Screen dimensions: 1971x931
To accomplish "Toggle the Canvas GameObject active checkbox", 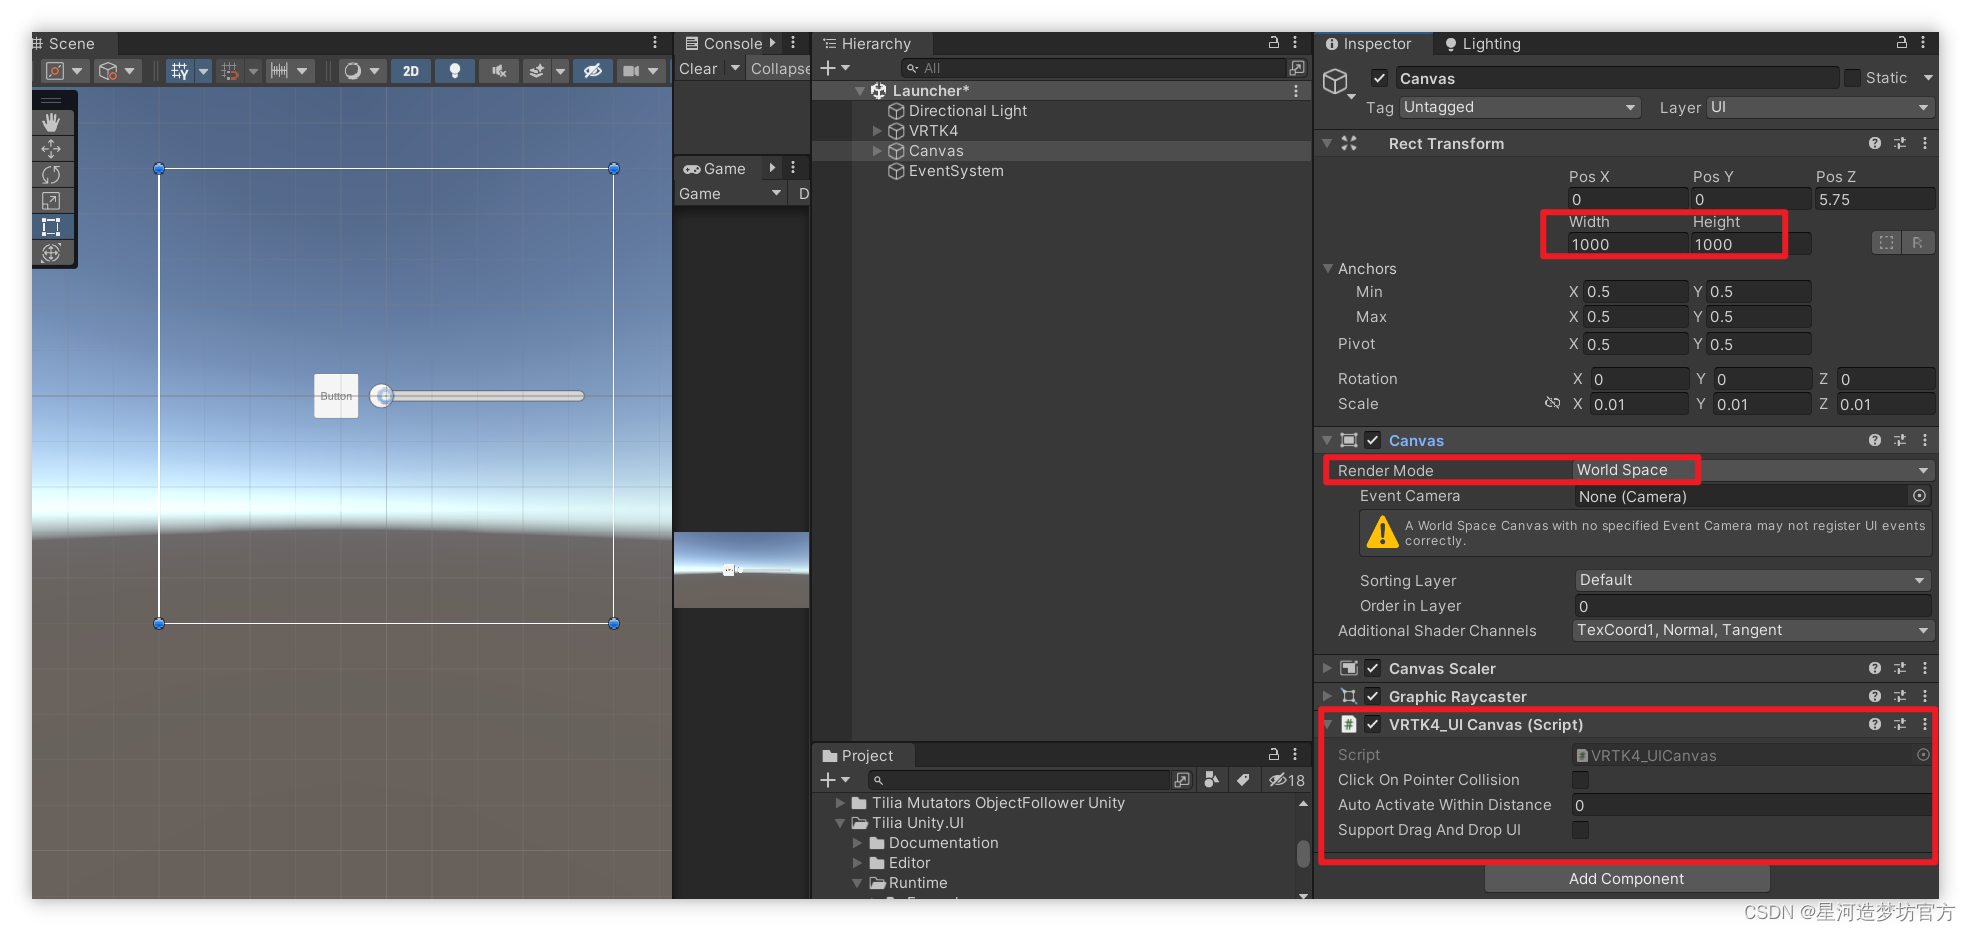I will [x=1380, y=78].
